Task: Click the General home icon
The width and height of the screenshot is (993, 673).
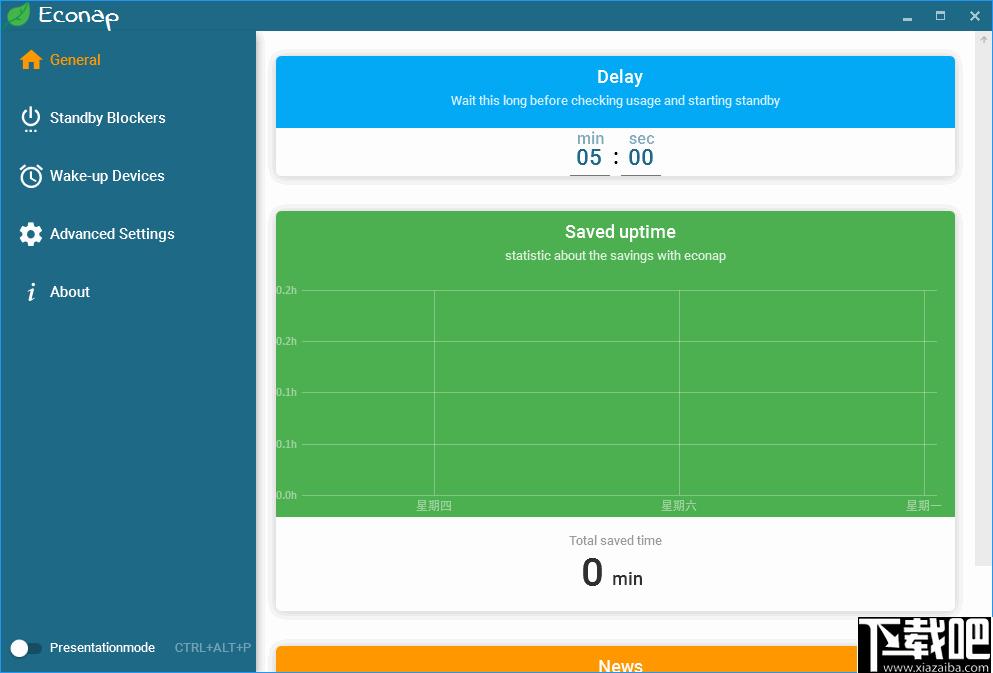Action: pyautogui.click(x=31, y=60)
